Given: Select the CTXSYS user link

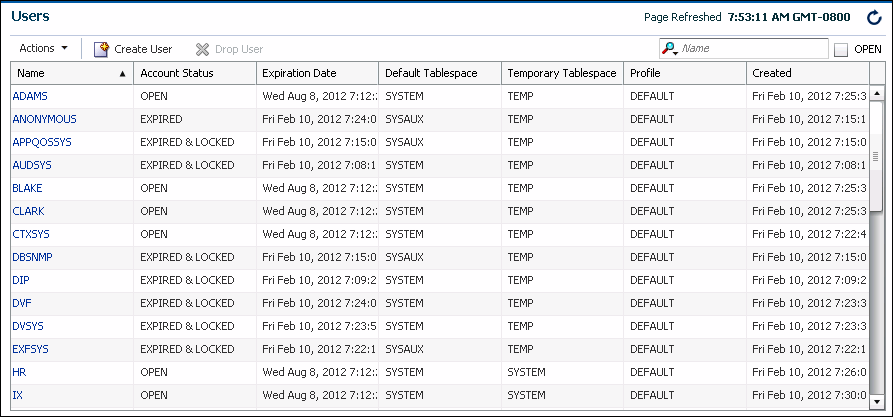Looking at the screenshot, I should tap(32, 234).
